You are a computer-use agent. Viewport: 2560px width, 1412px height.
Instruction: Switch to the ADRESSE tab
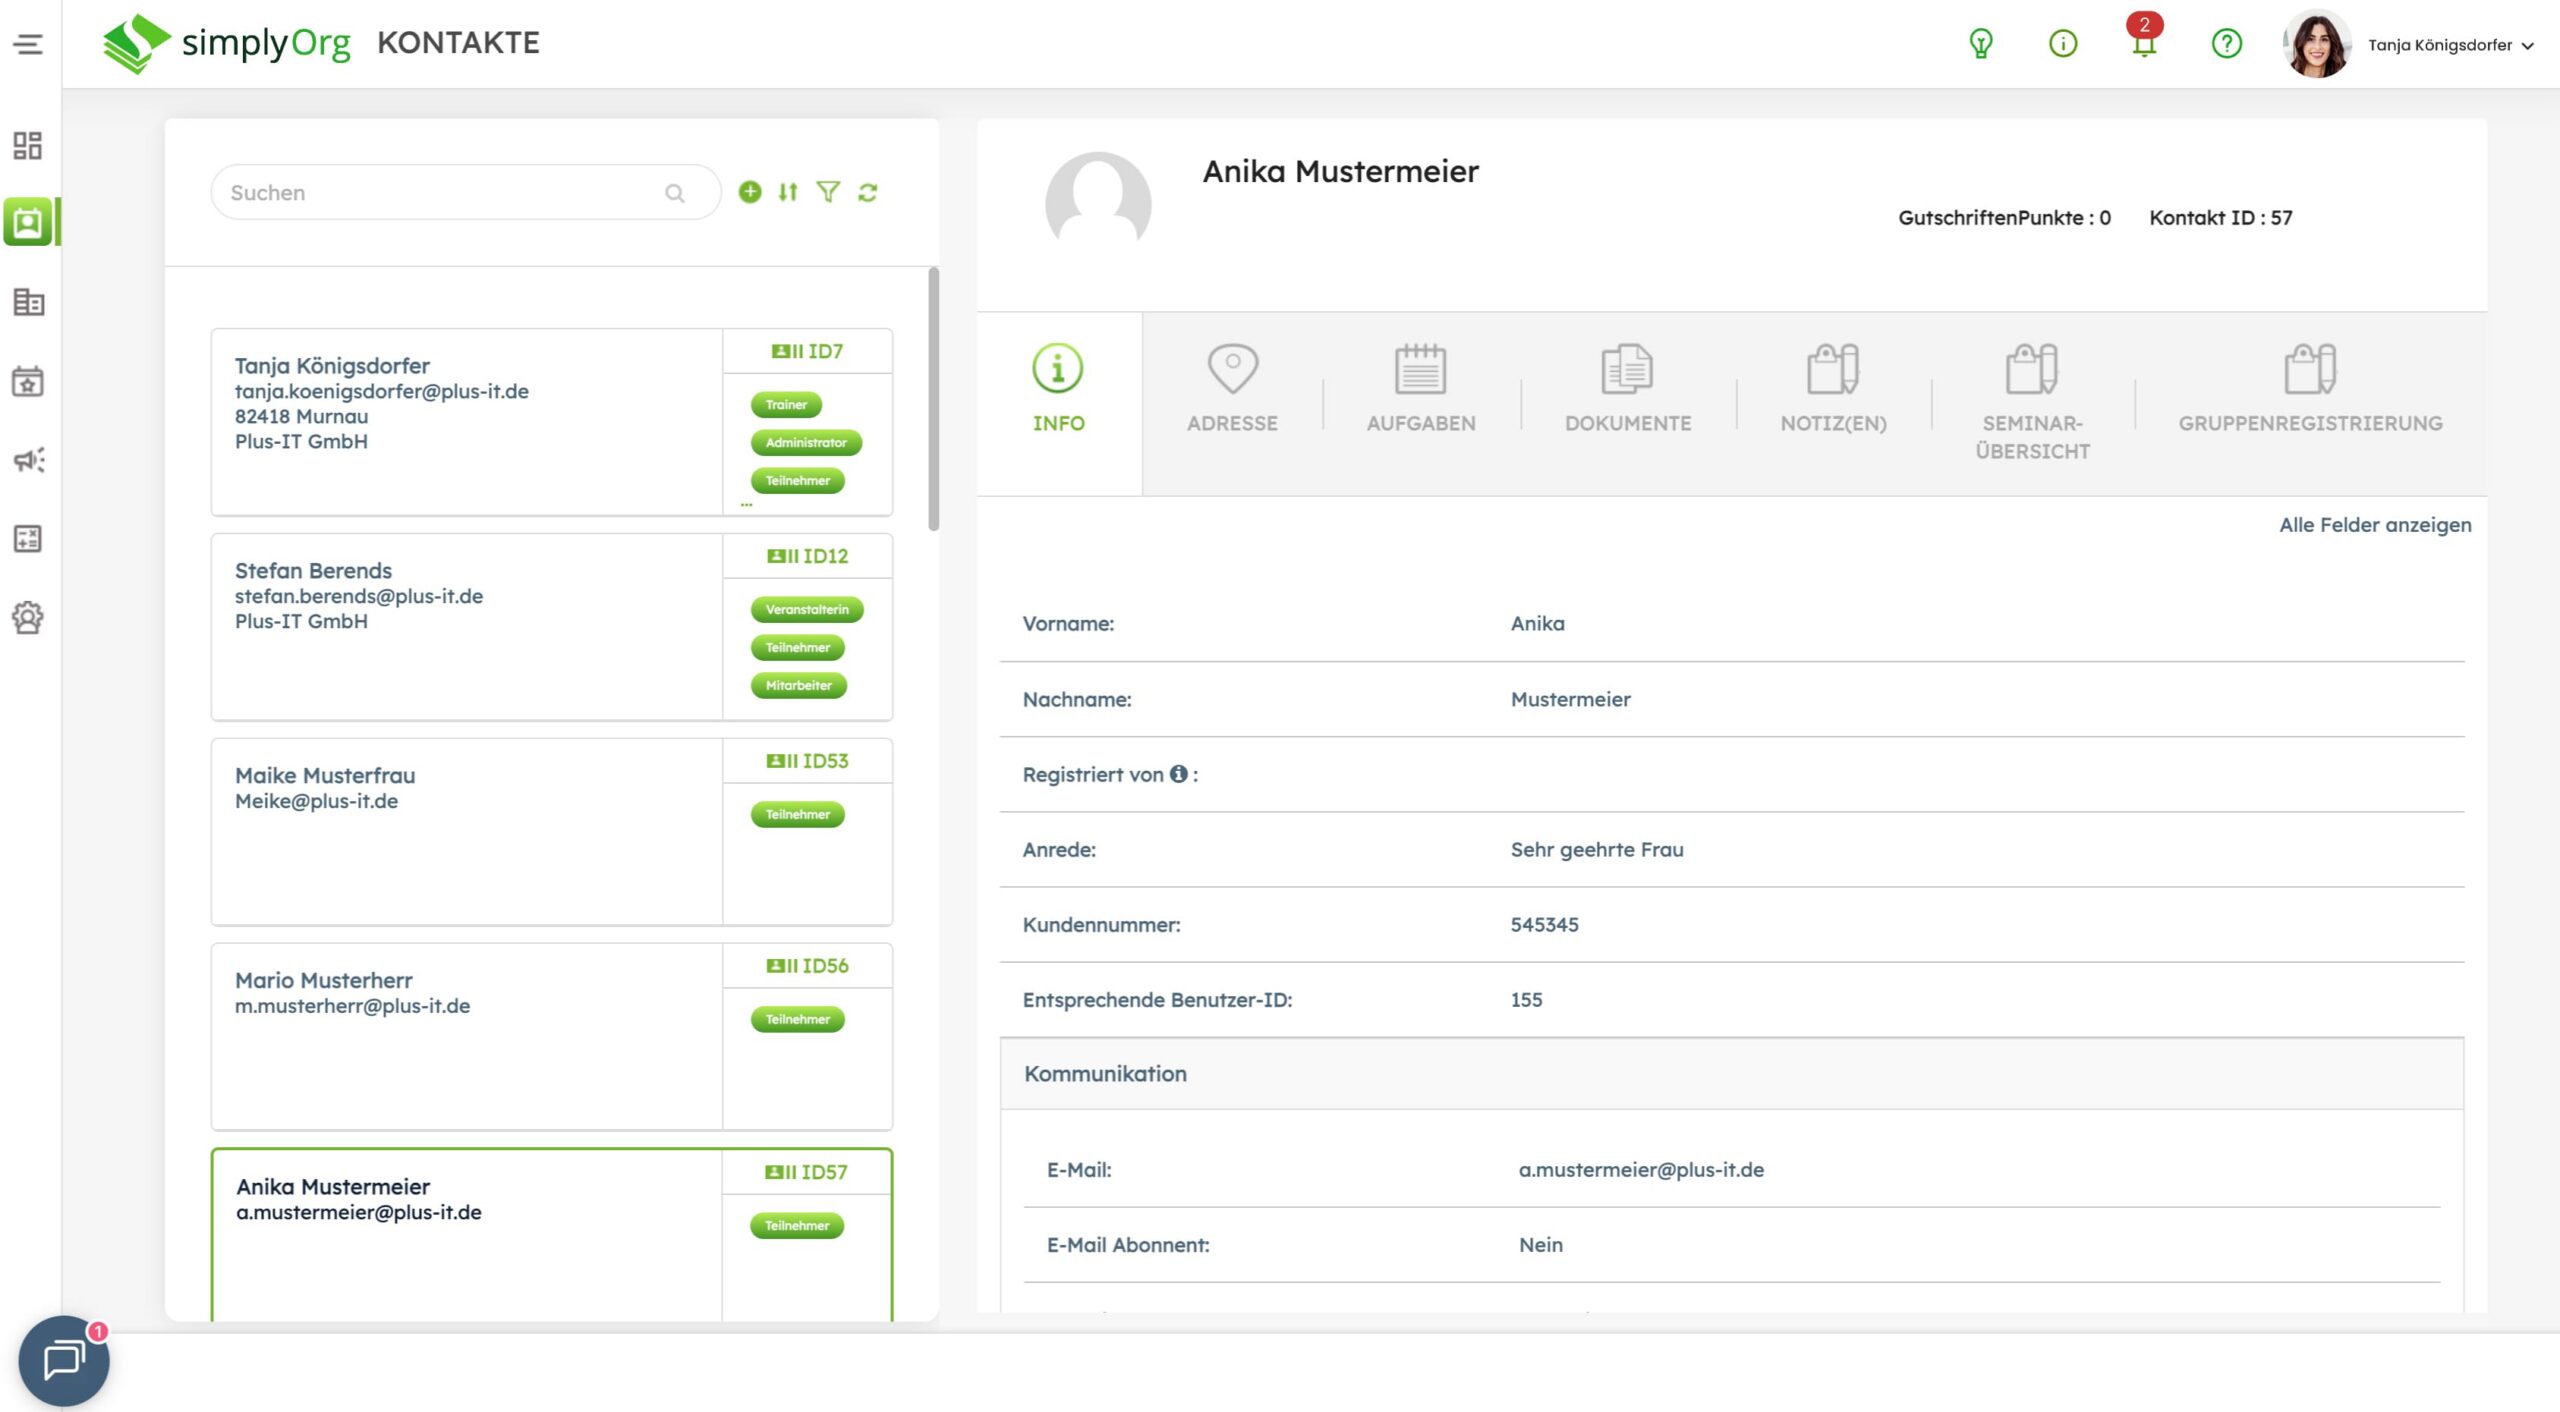coord(1232,390)
